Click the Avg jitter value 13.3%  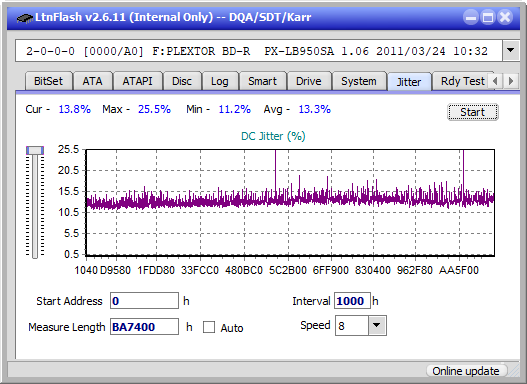pos(315,109)
